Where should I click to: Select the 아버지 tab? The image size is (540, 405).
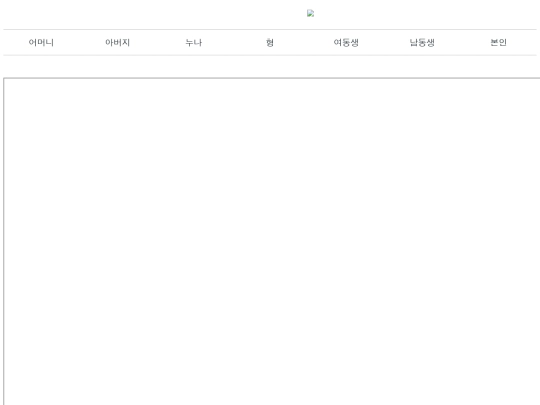(117, 42)
